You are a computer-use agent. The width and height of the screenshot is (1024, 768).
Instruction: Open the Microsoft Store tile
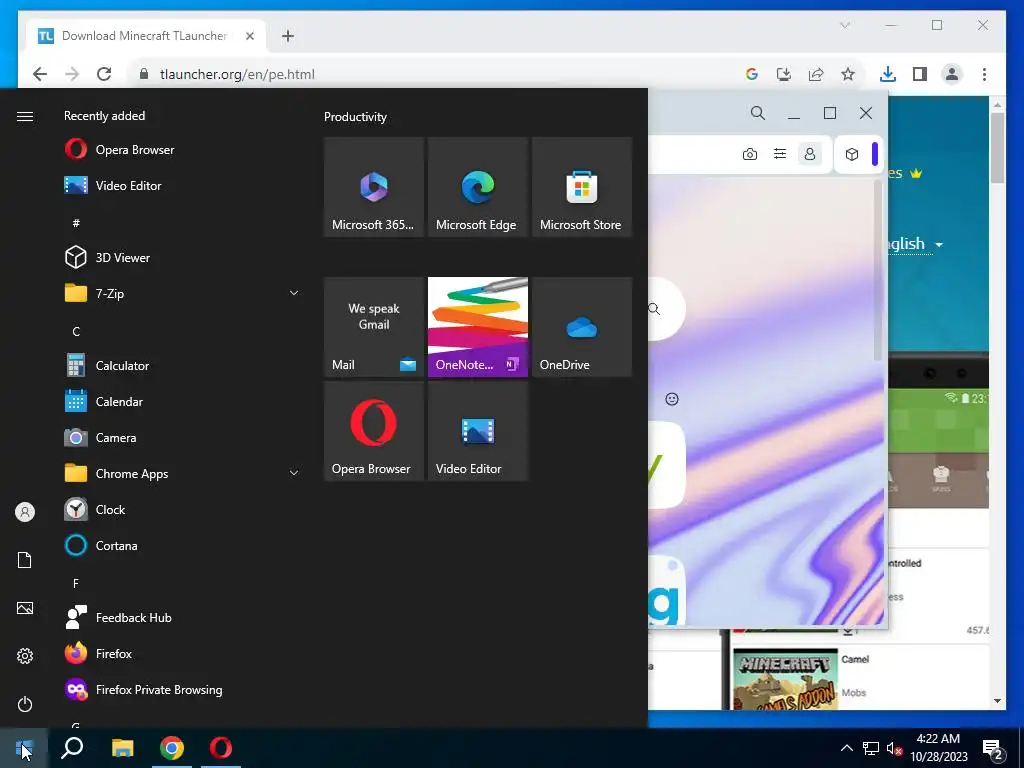pyautogui.click(x=581, y=187)
